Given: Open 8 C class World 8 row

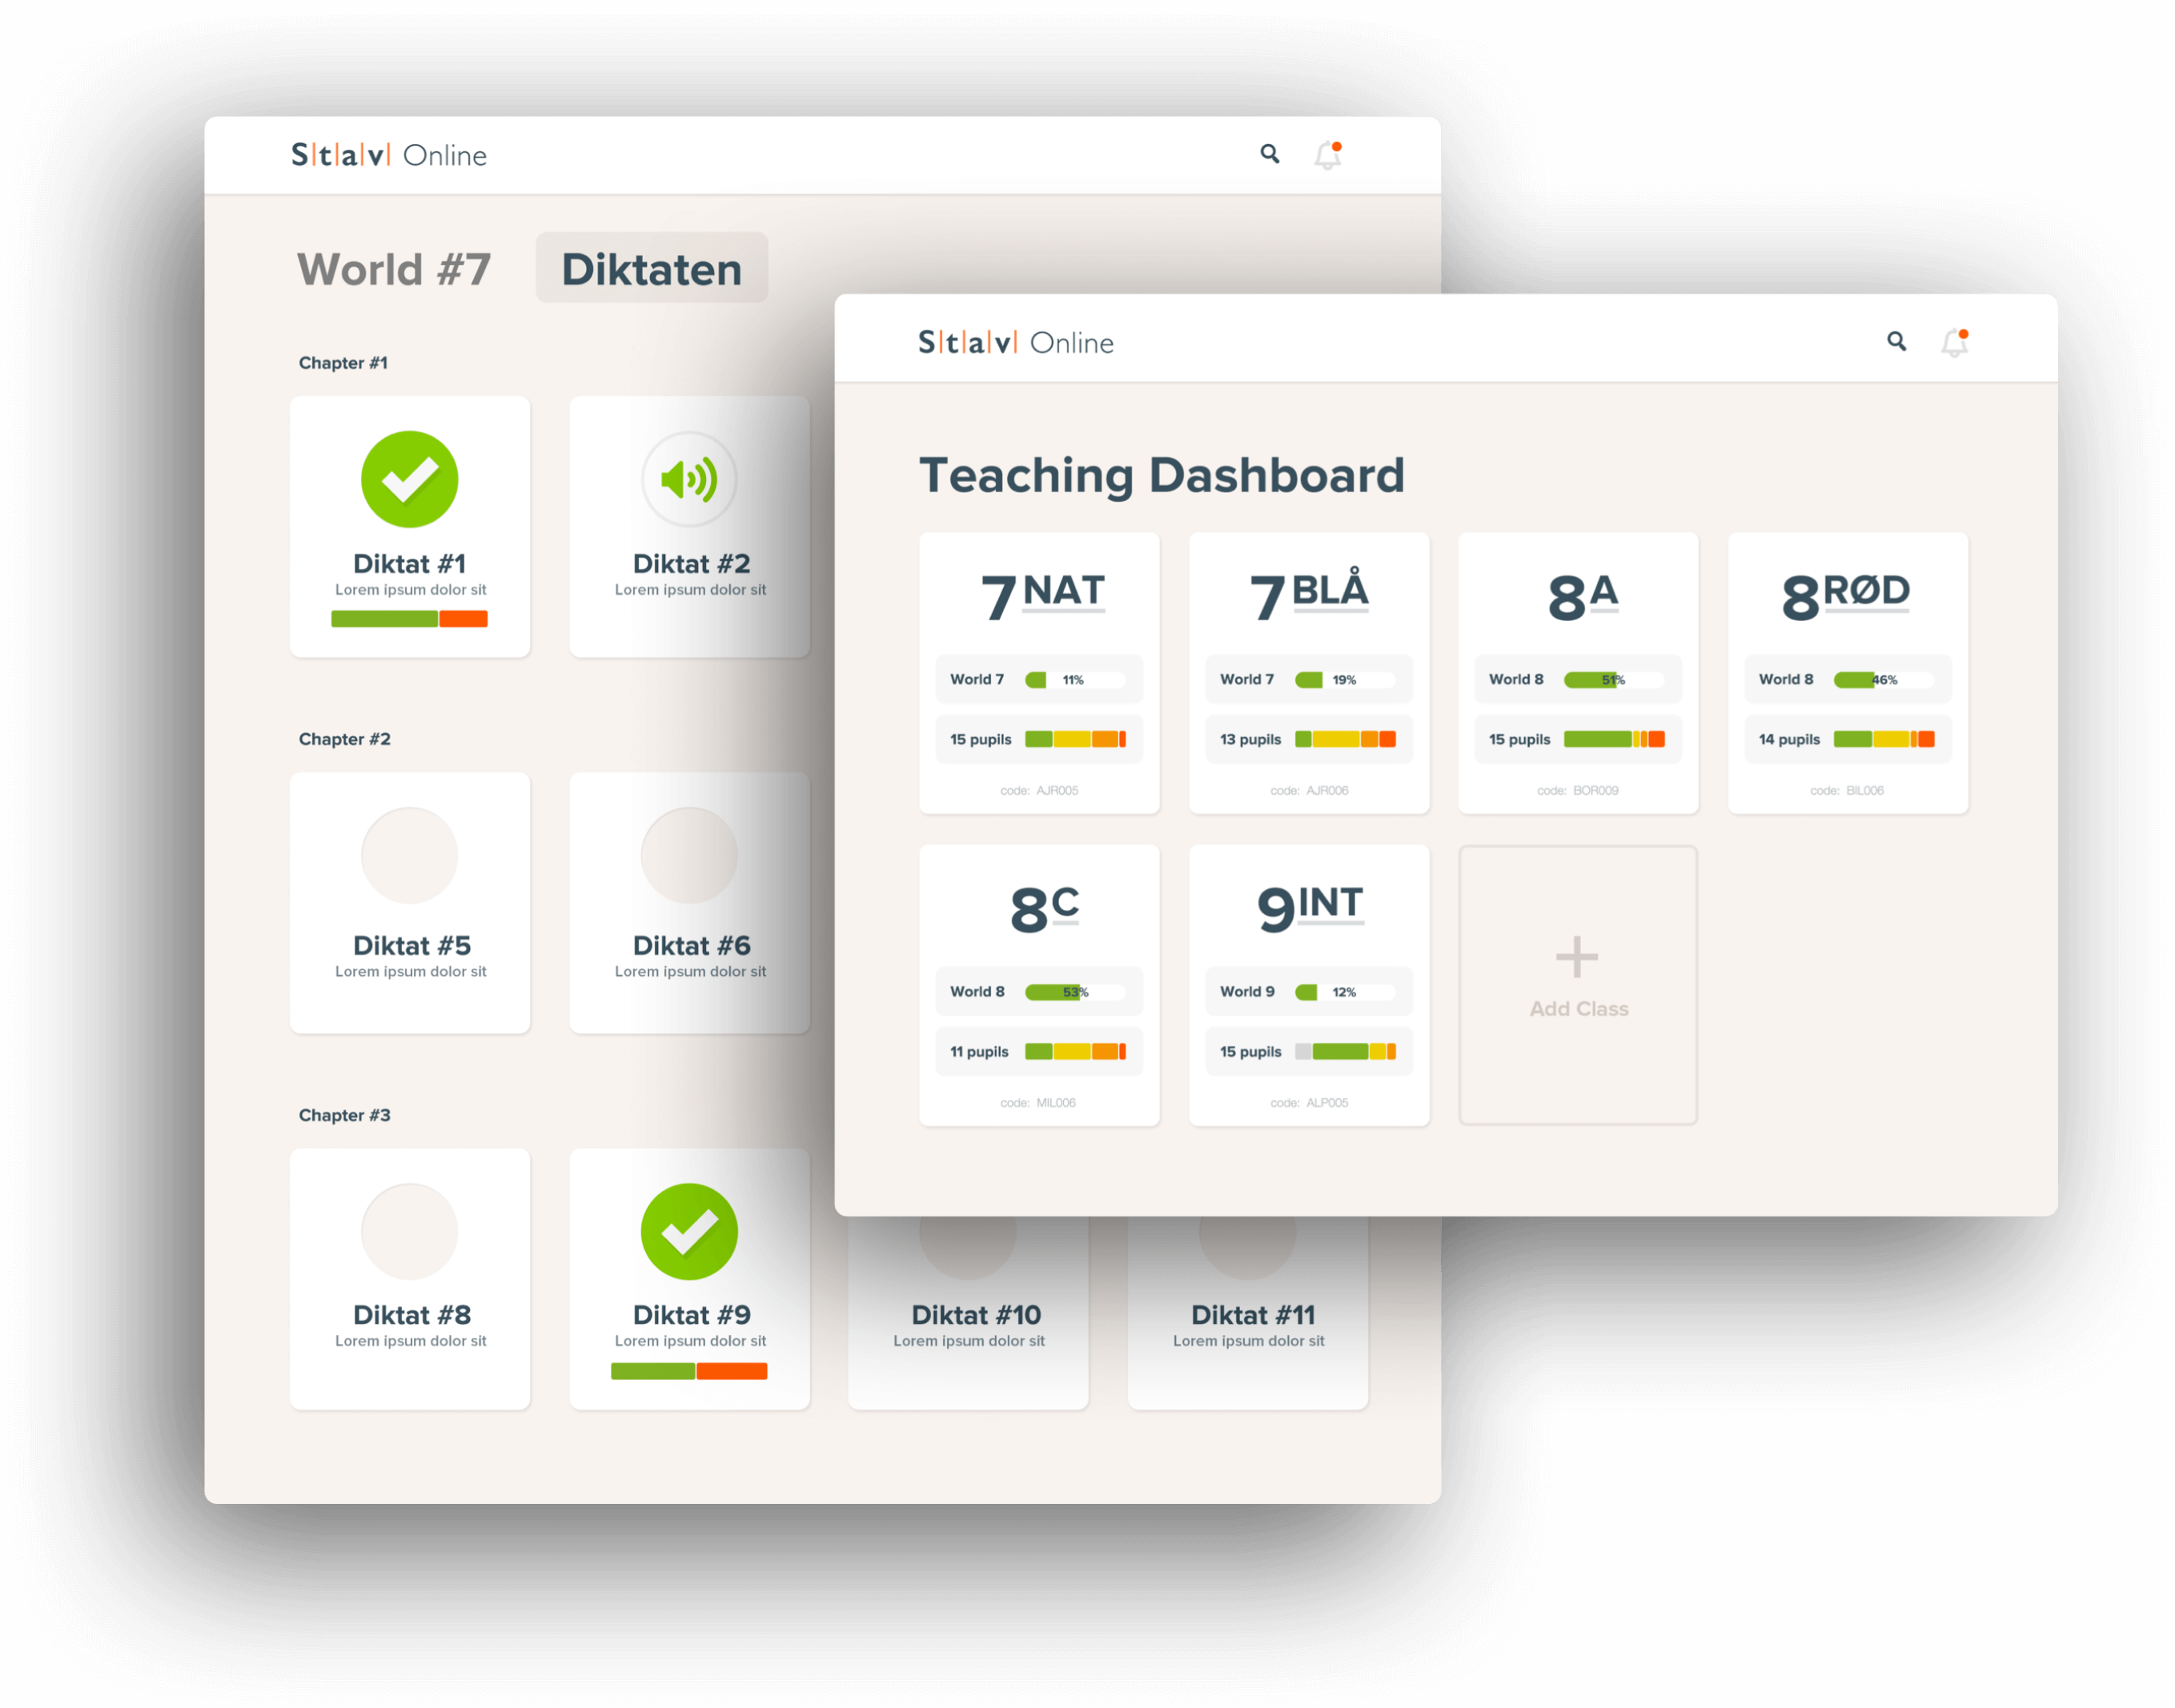Looking at the screenshot, I should (1039, 992).
